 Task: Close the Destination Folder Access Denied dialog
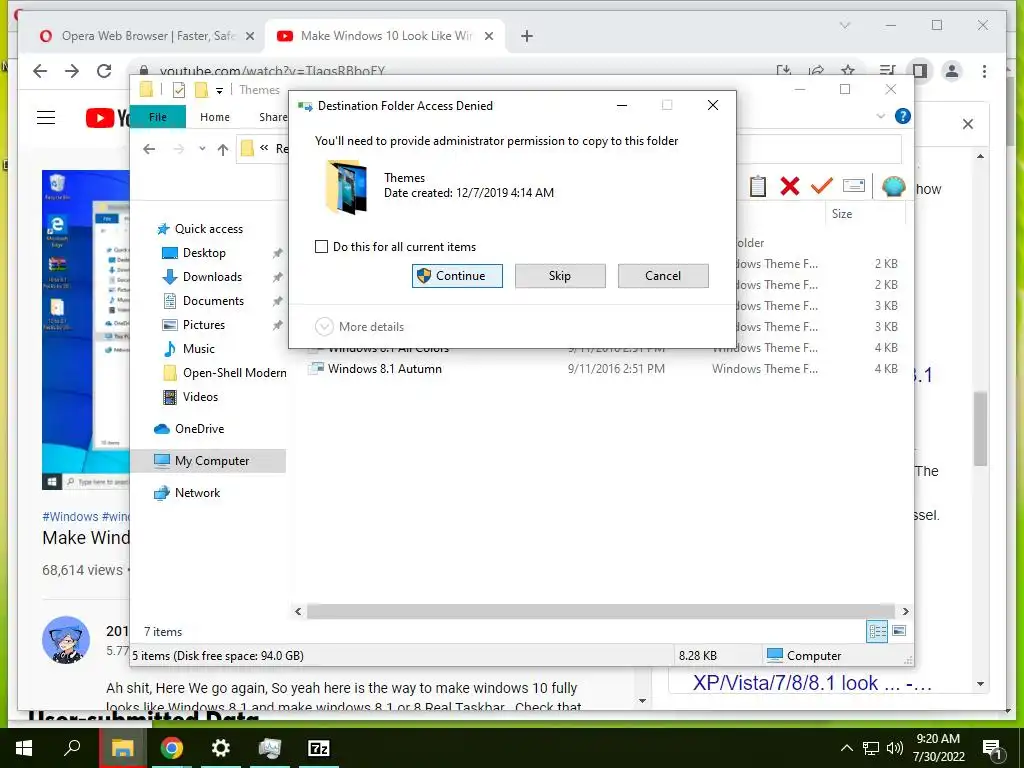[713, 105]
